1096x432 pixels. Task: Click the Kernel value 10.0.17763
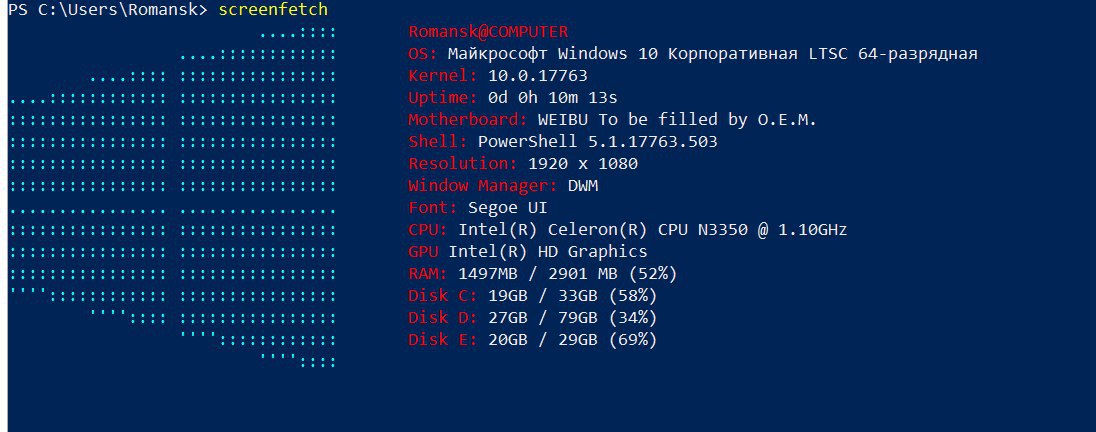538,75
